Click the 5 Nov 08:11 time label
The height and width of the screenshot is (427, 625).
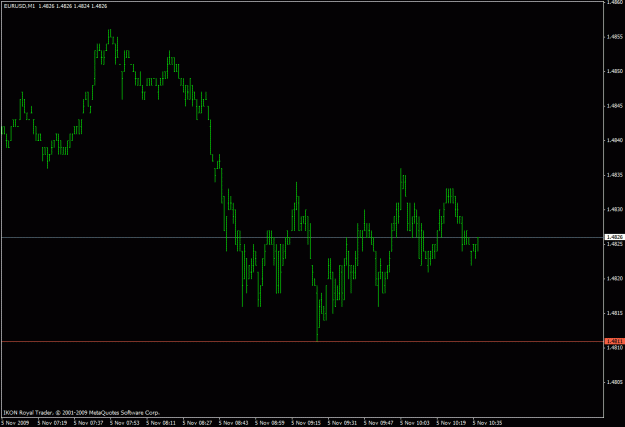pos(161,423)
